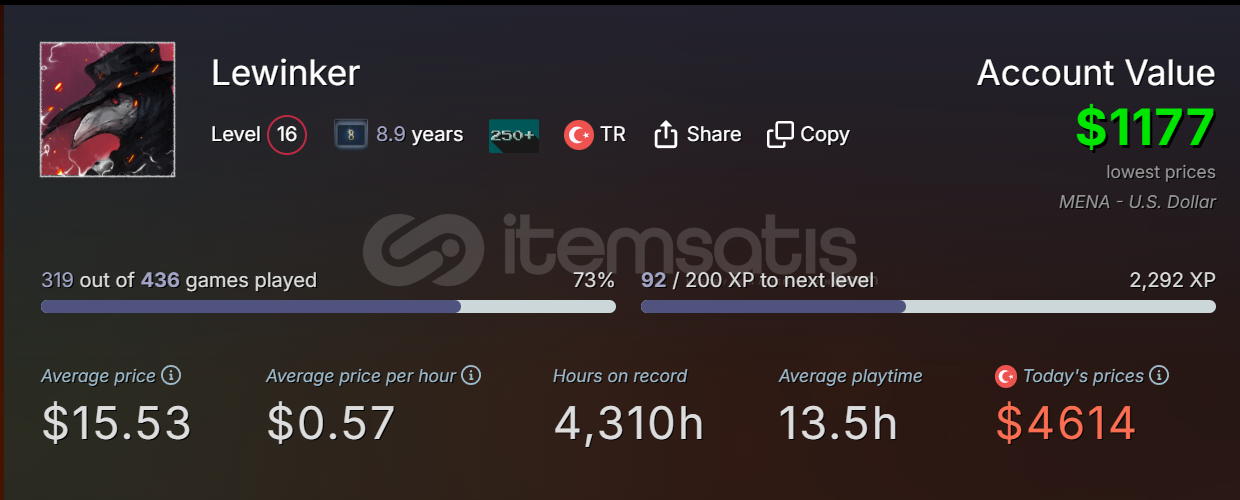Click the Share text label
Screen dimensions: 1240x500
point(714,134)
